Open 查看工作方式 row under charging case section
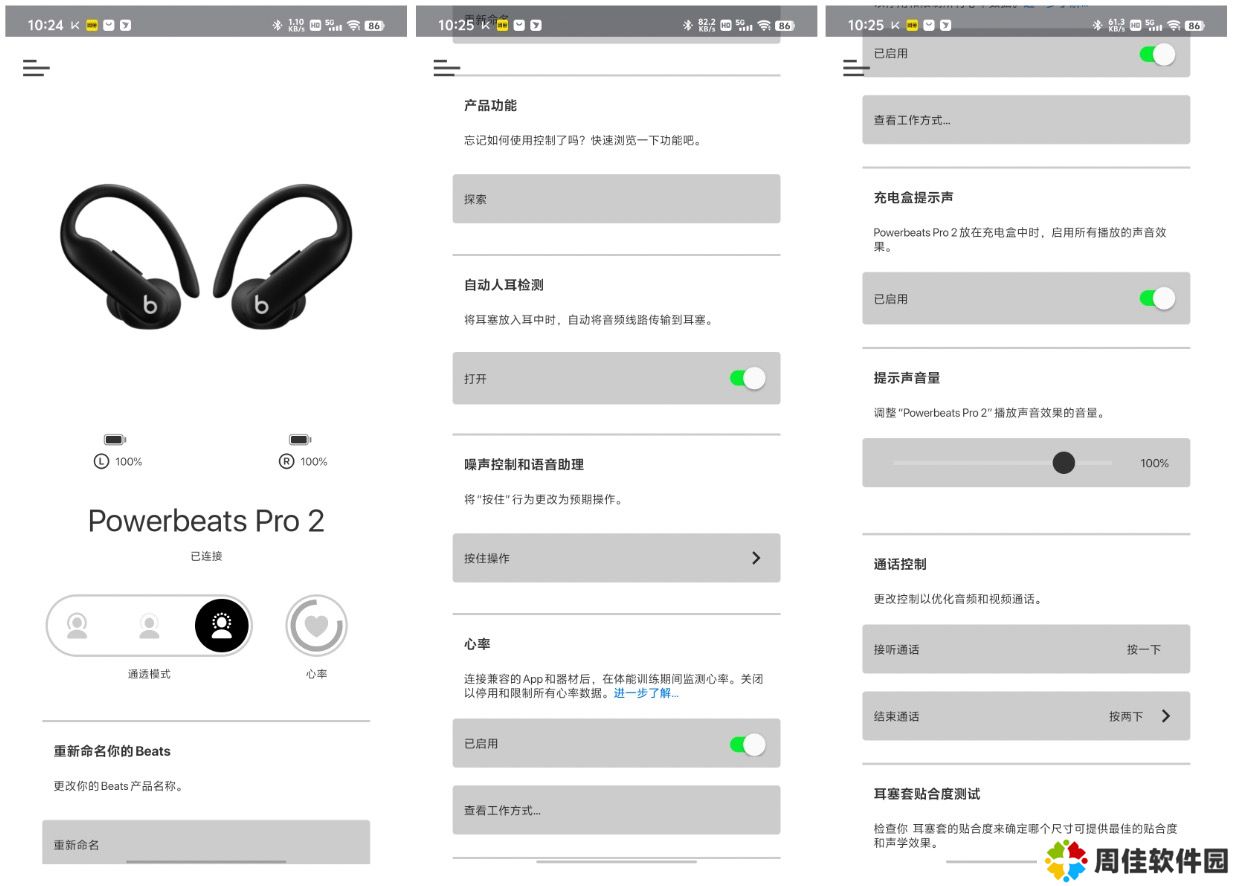 point(1026,120)
